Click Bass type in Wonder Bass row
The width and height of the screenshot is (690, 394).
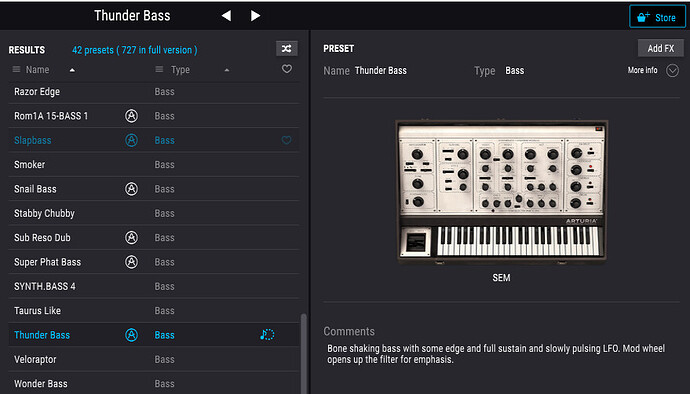(165, 383)
